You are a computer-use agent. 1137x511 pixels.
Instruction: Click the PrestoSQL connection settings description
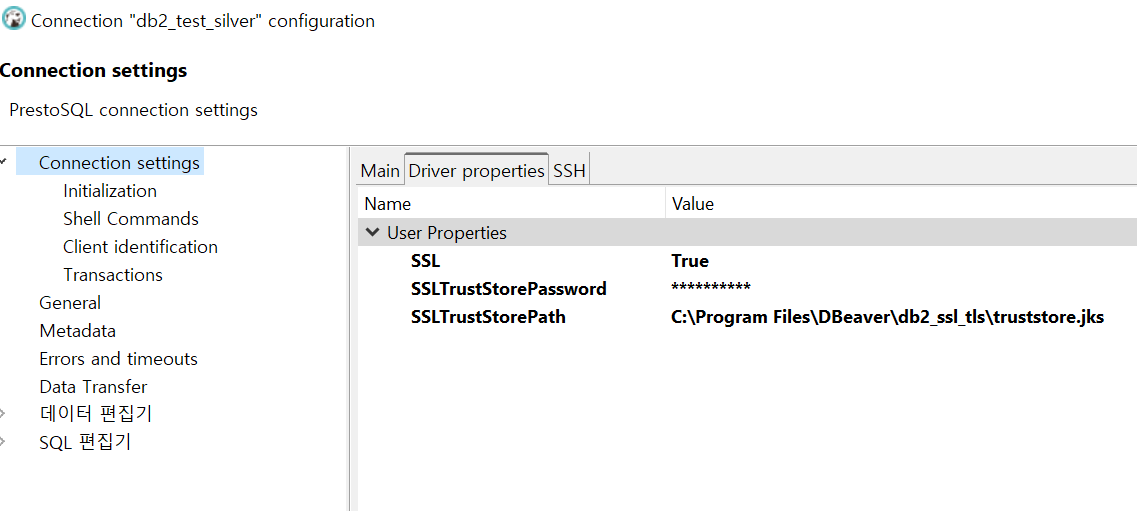133,110
